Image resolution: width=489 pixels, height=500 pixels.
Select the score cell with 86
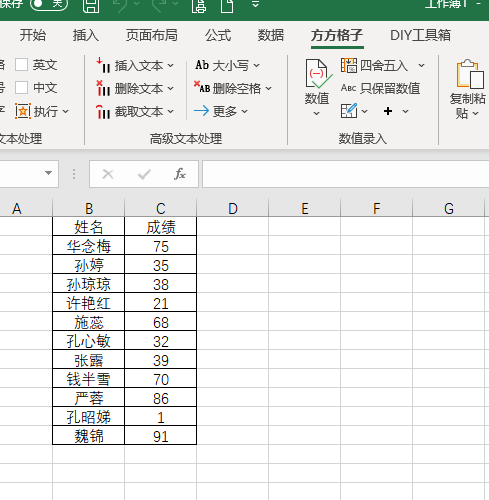(x=161, y=398)
